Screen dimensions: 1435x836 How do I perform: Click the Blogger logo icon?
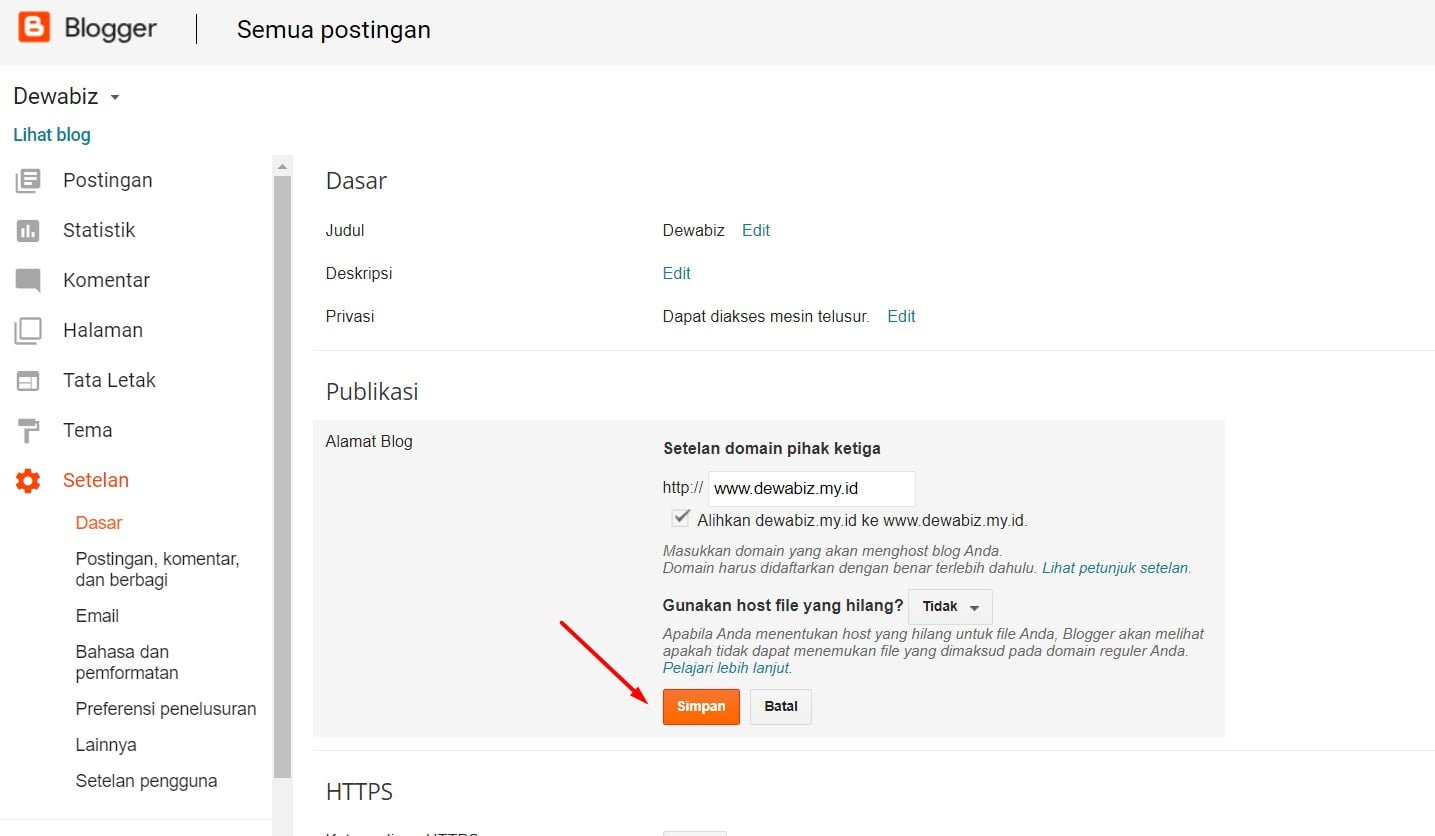tap(34, 28)
